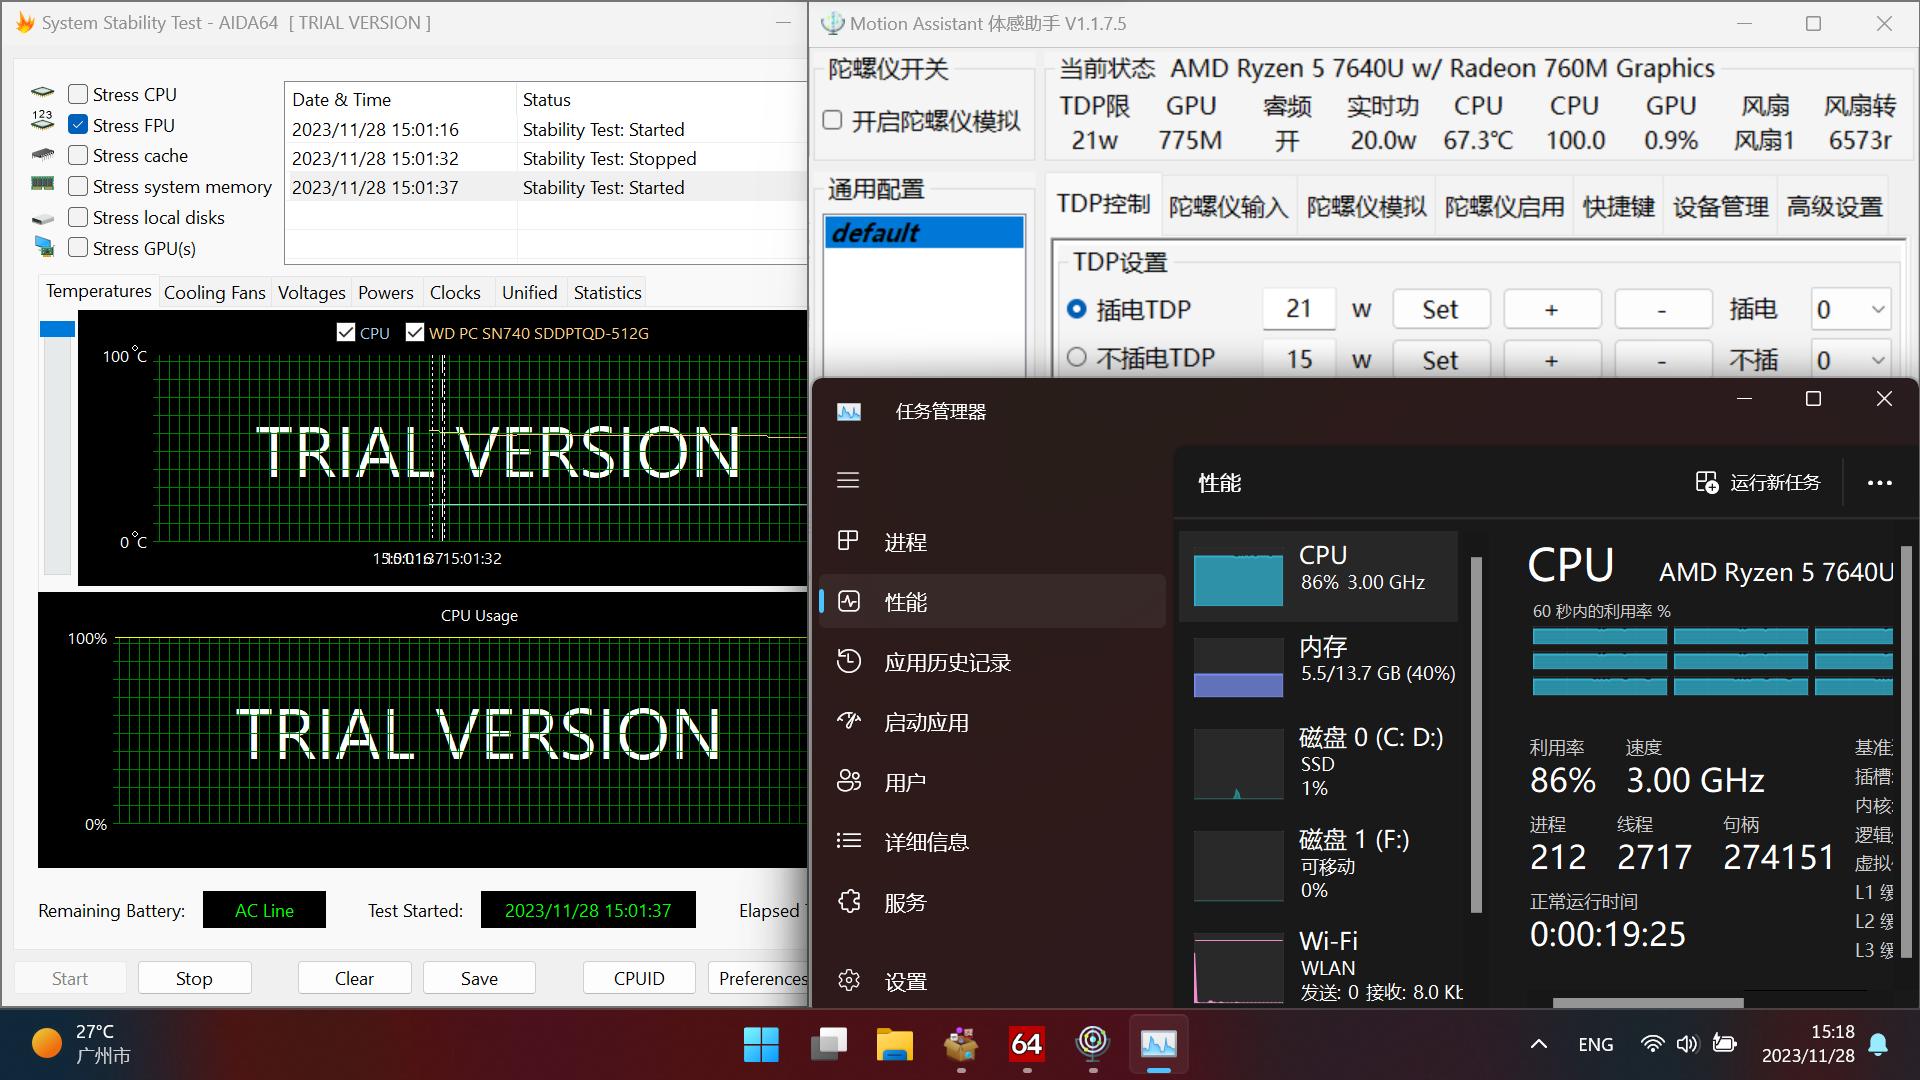Image resolution: width=1920 pixels, height=1080 pixels.
Task: Open the three-dot more options menu
Action: pos(1880,483)
